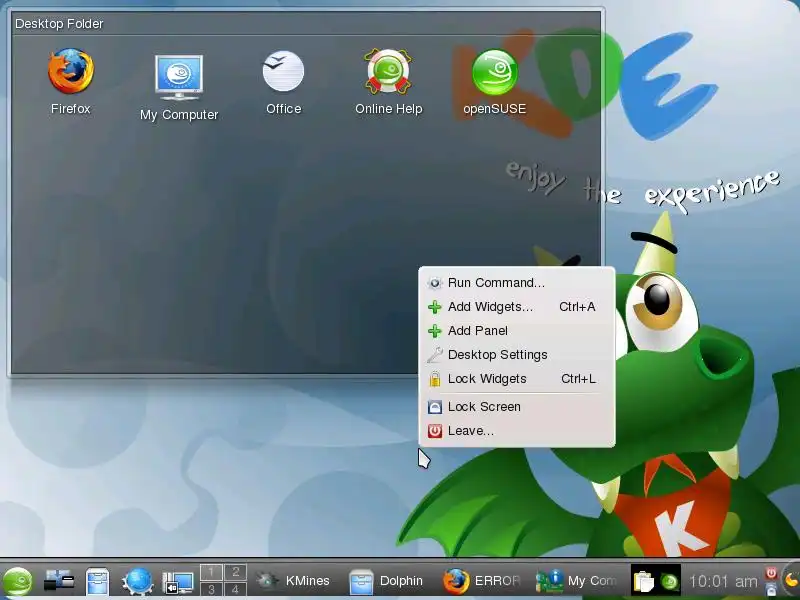
Task: Choose Add Panel from the context menu
Action: click(x=517, y=331)
